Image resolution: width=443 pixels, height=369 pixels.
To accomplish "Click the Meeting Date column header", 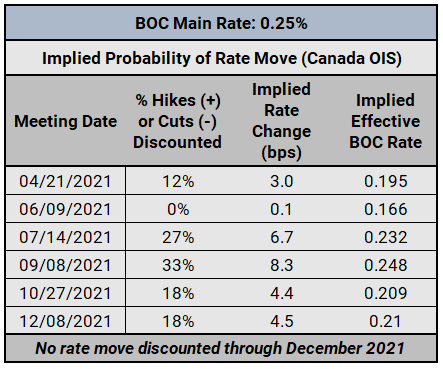I will pos(66,121).
